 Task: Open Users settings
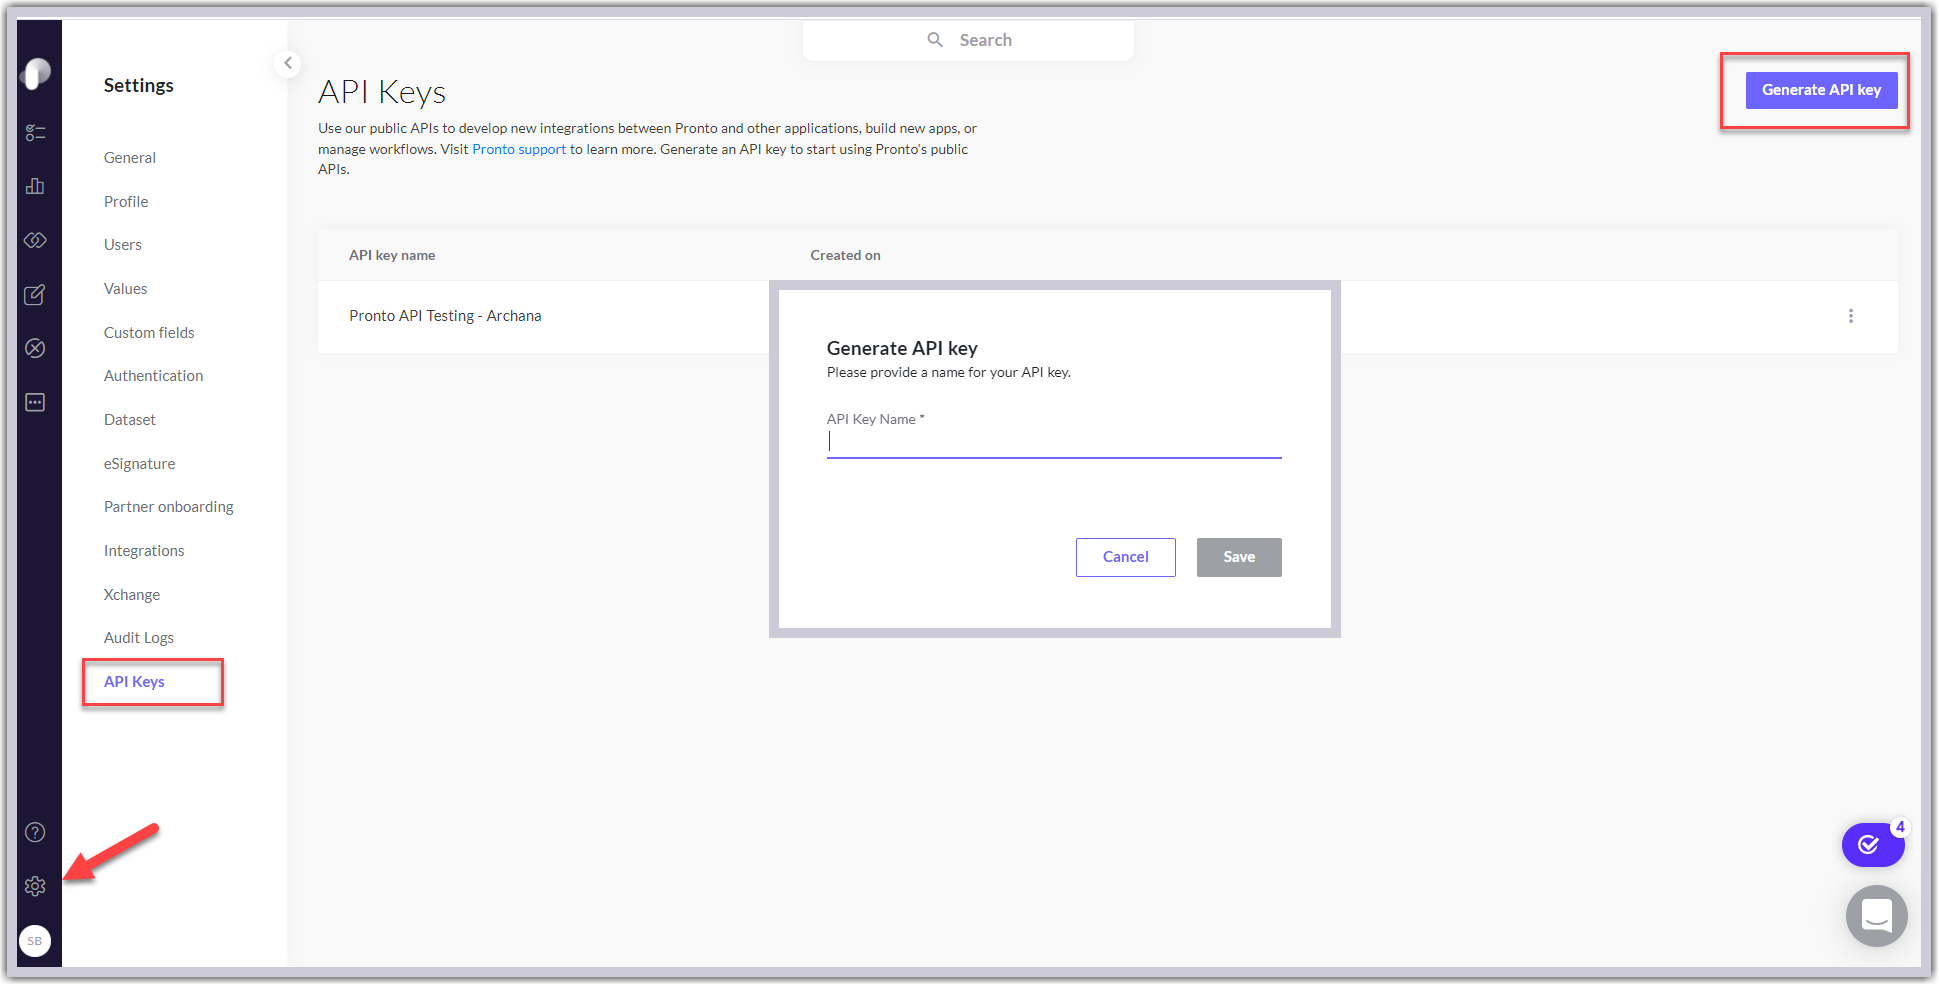pos(123,245)
